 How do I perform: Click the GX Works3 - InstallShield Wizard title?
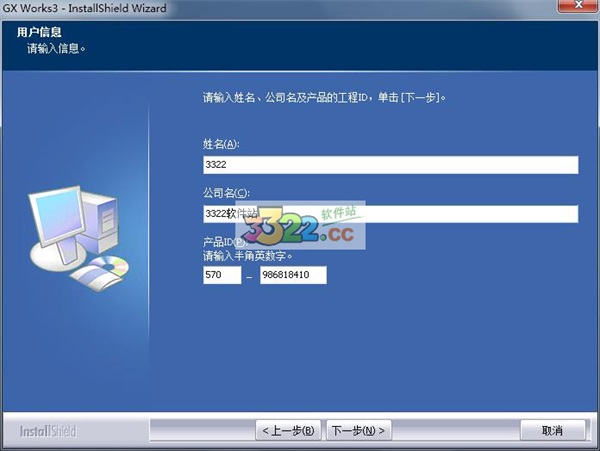click(x=85, y=8)
